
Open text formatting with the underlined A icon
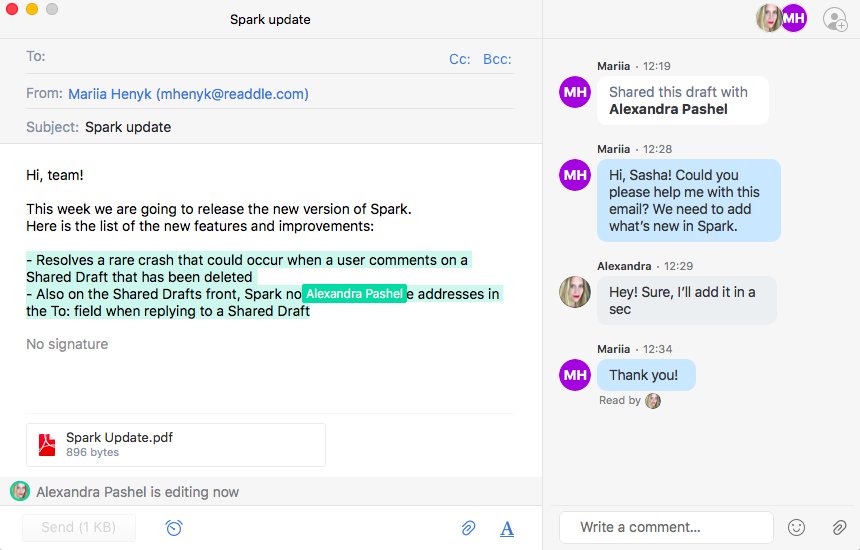(507, 528)
